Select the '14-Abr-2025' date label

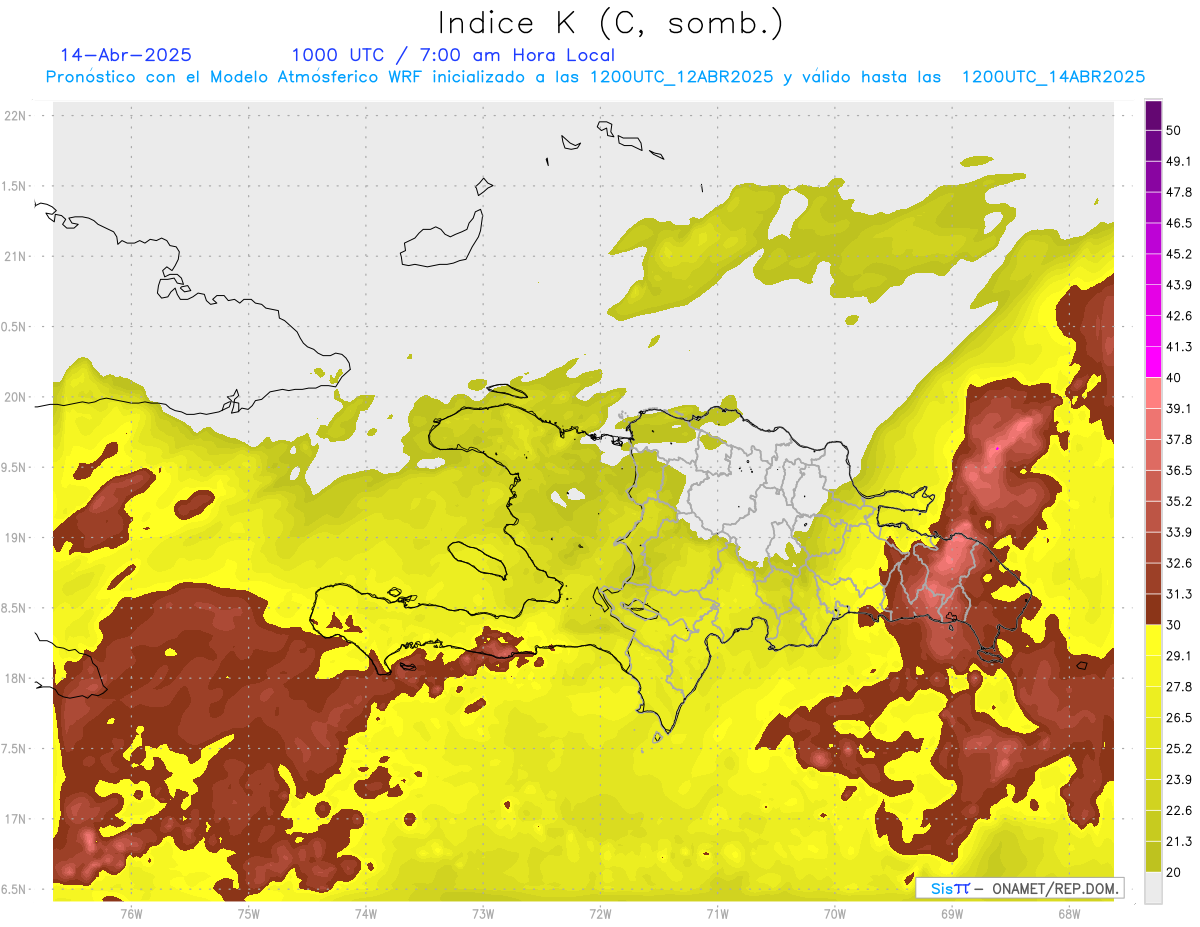point(126,55)
